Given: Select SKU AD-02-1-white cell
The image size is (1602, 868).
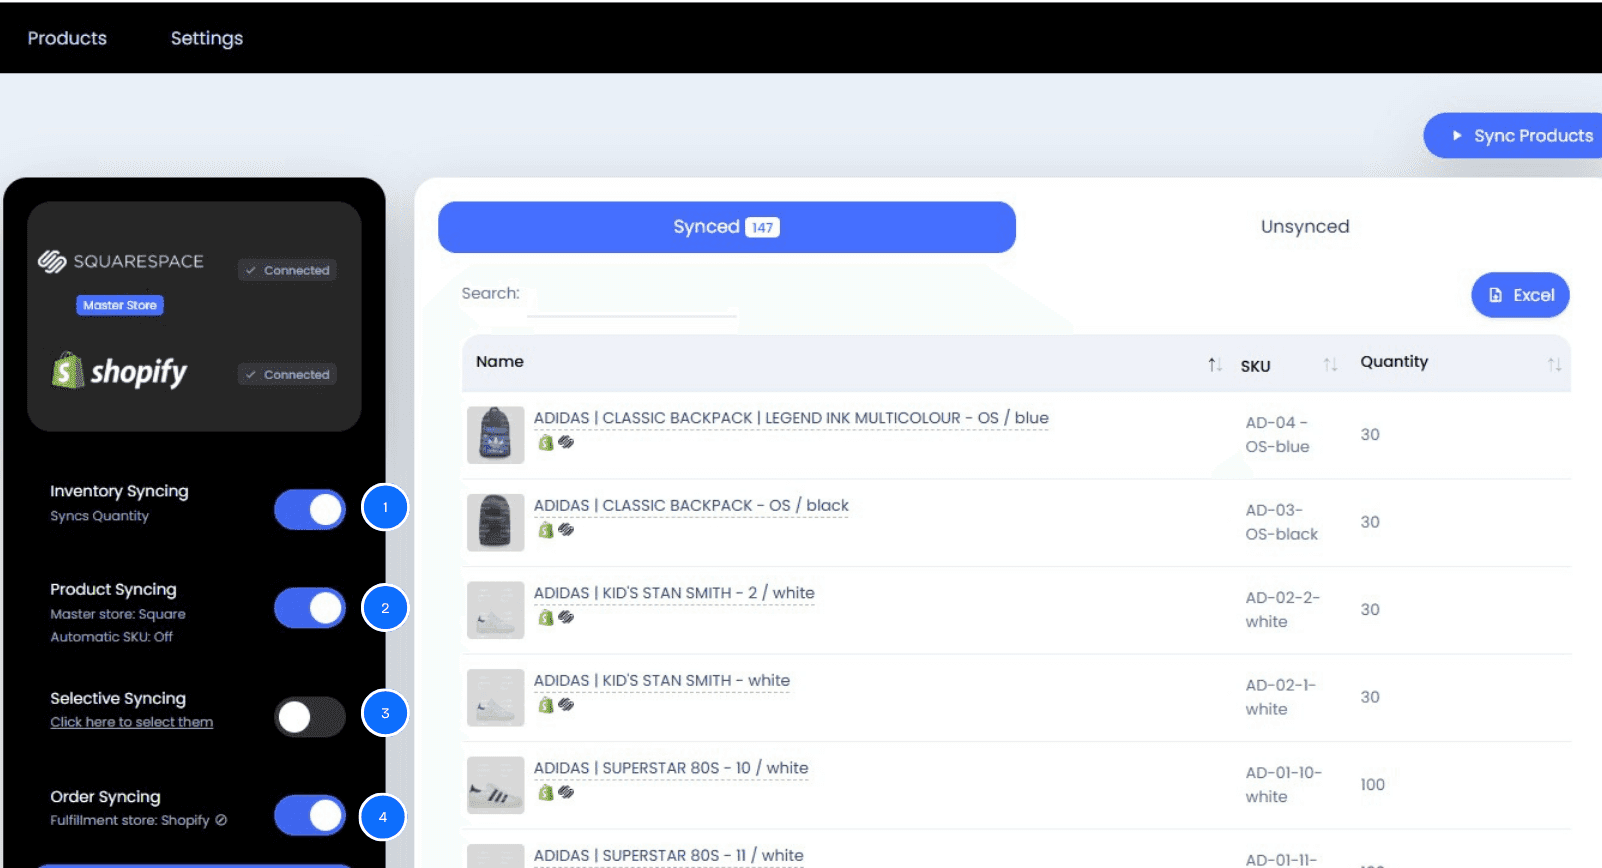Looking at the screenshot, I should (1280, 697).
